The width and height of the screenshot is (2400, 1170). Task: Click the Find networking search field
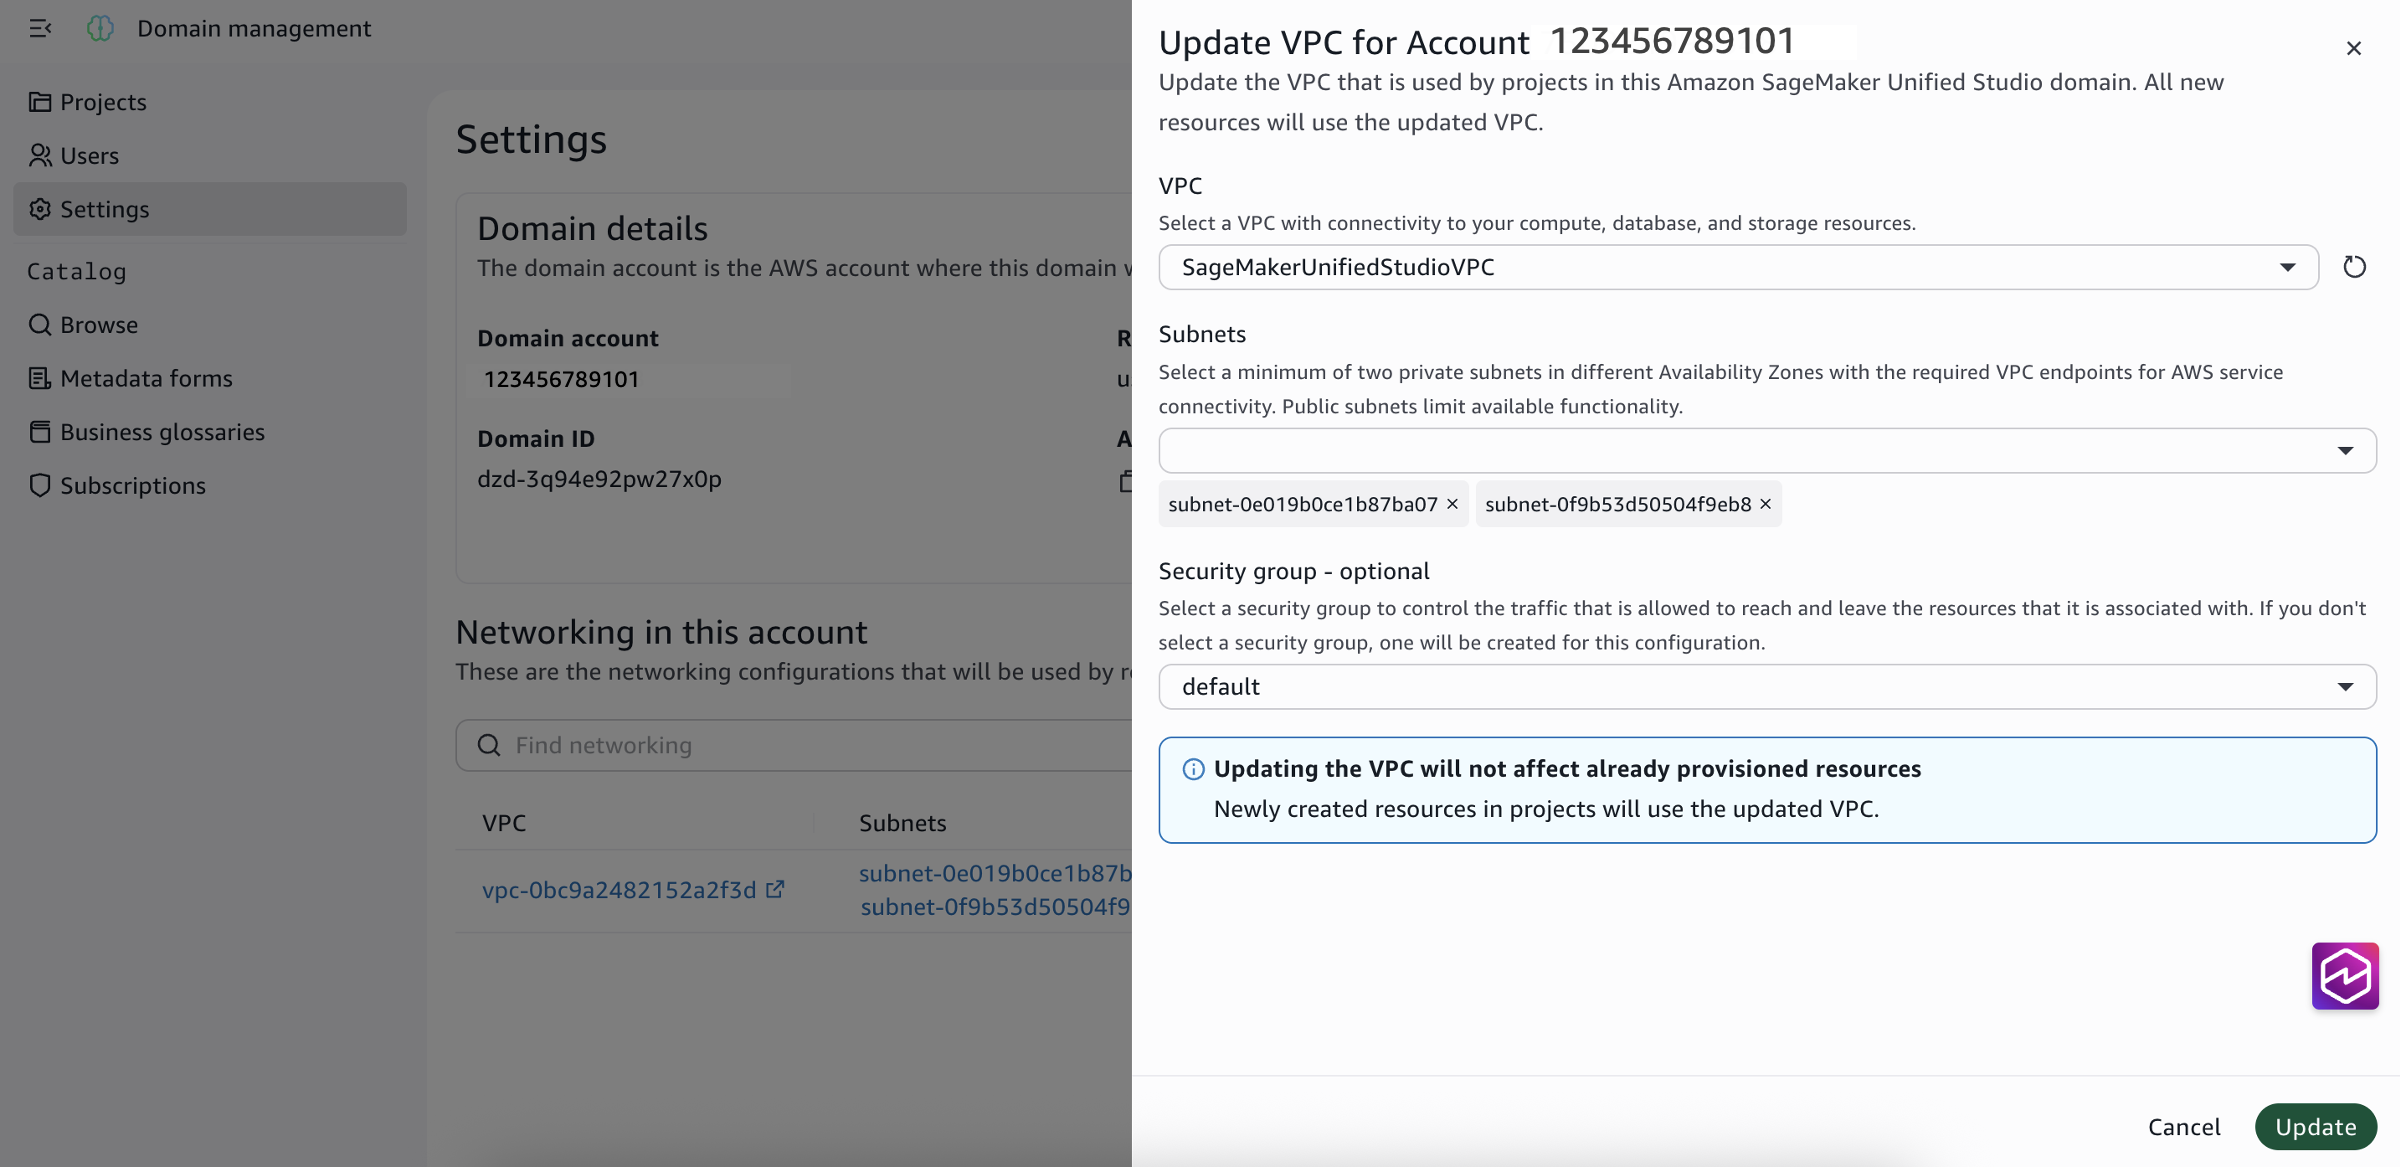click(794, 746)
